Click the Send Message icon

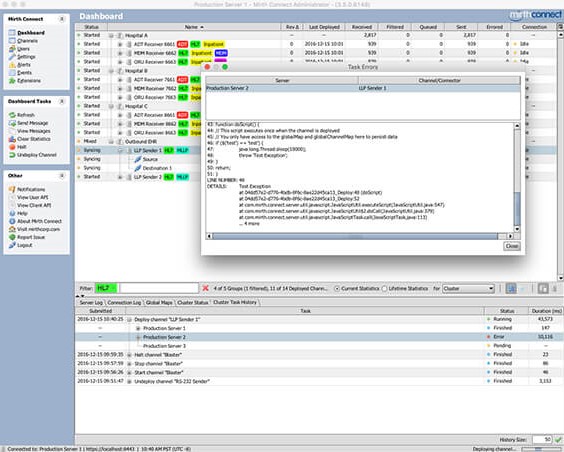12,123
